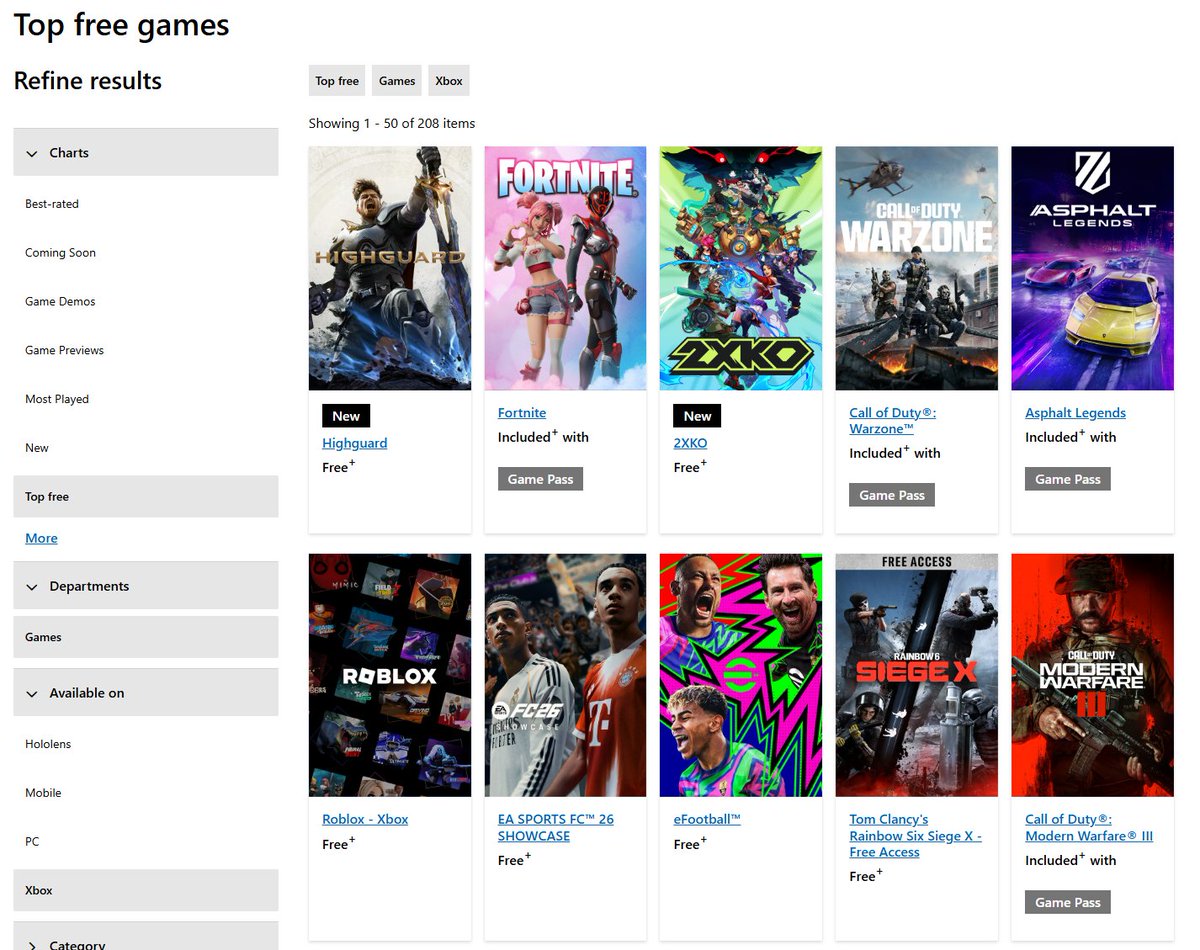Remove the Xbox filter chip
1200x950 pixels.
(x=449, y=81)
